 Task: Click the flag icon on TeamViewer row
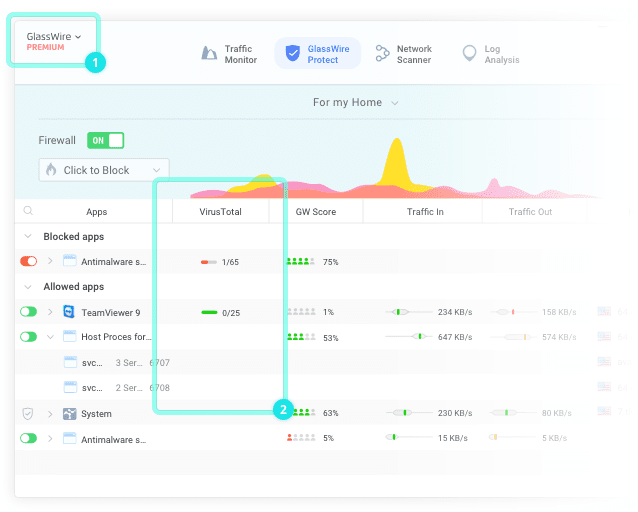[604, 312]
